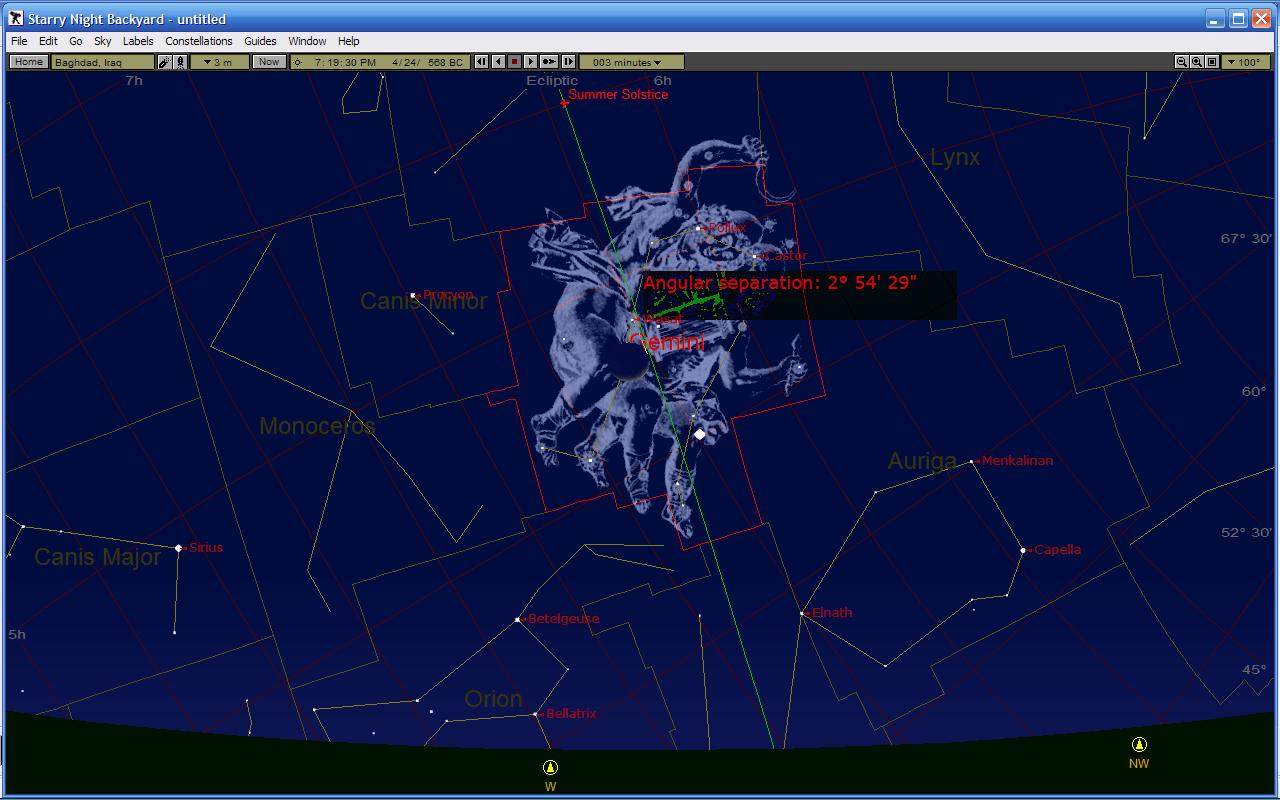Click the star Pollux in Gemini
1280x800 pixels.
pos(698,228)
